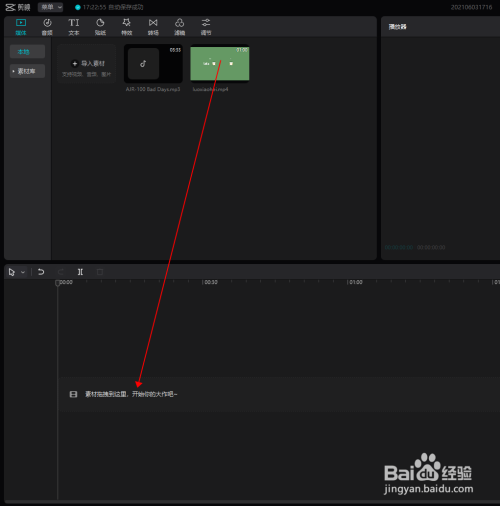Open the 媒体 (Media) tab
Viewport: 500px width, 506px height.
pyautogui.click(x=21, y=27)
